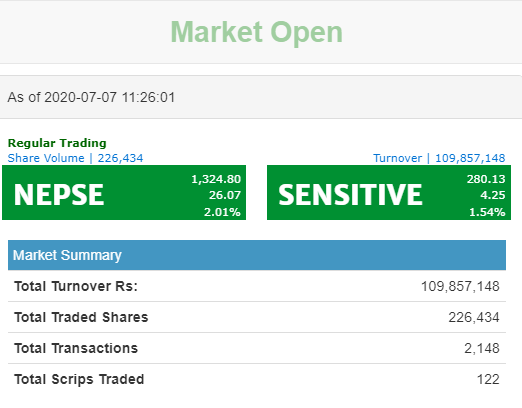Open the Share Volume link

pyautogui.click(x=46, y=158)
